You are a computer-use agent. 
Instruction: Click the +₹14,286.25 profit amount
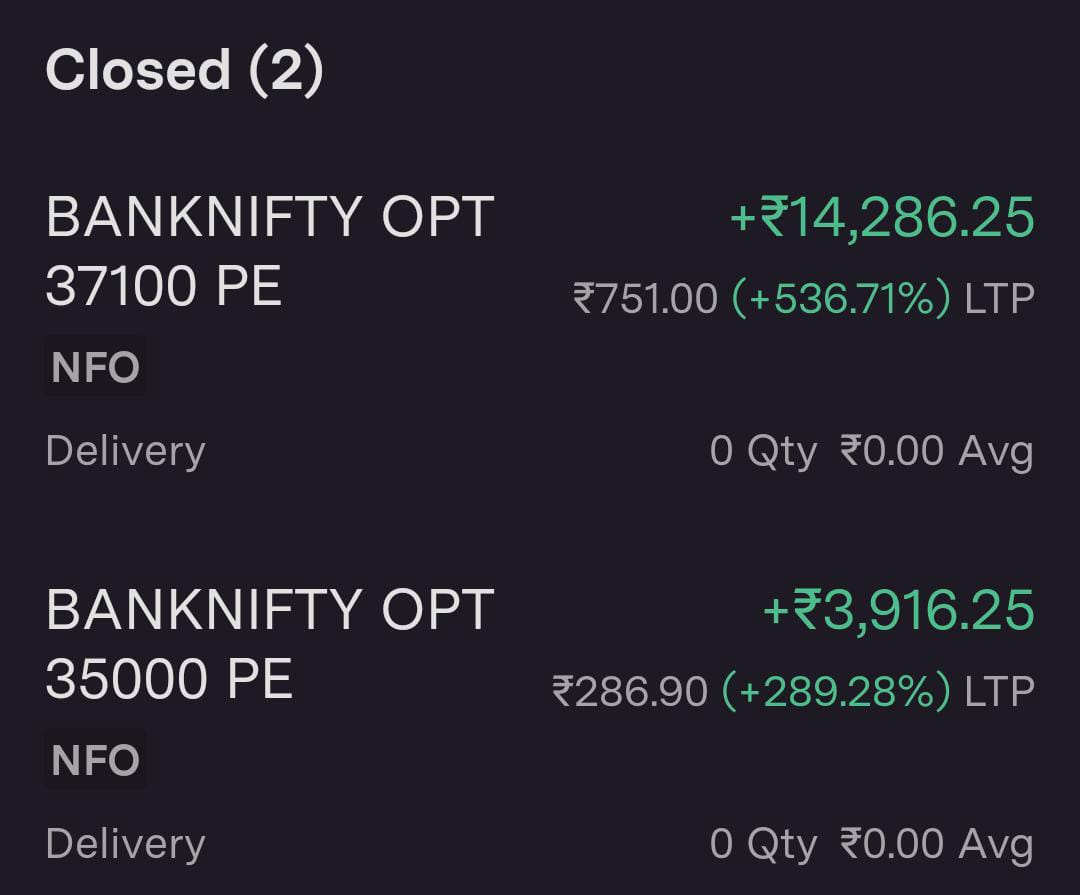coord(882,218)
